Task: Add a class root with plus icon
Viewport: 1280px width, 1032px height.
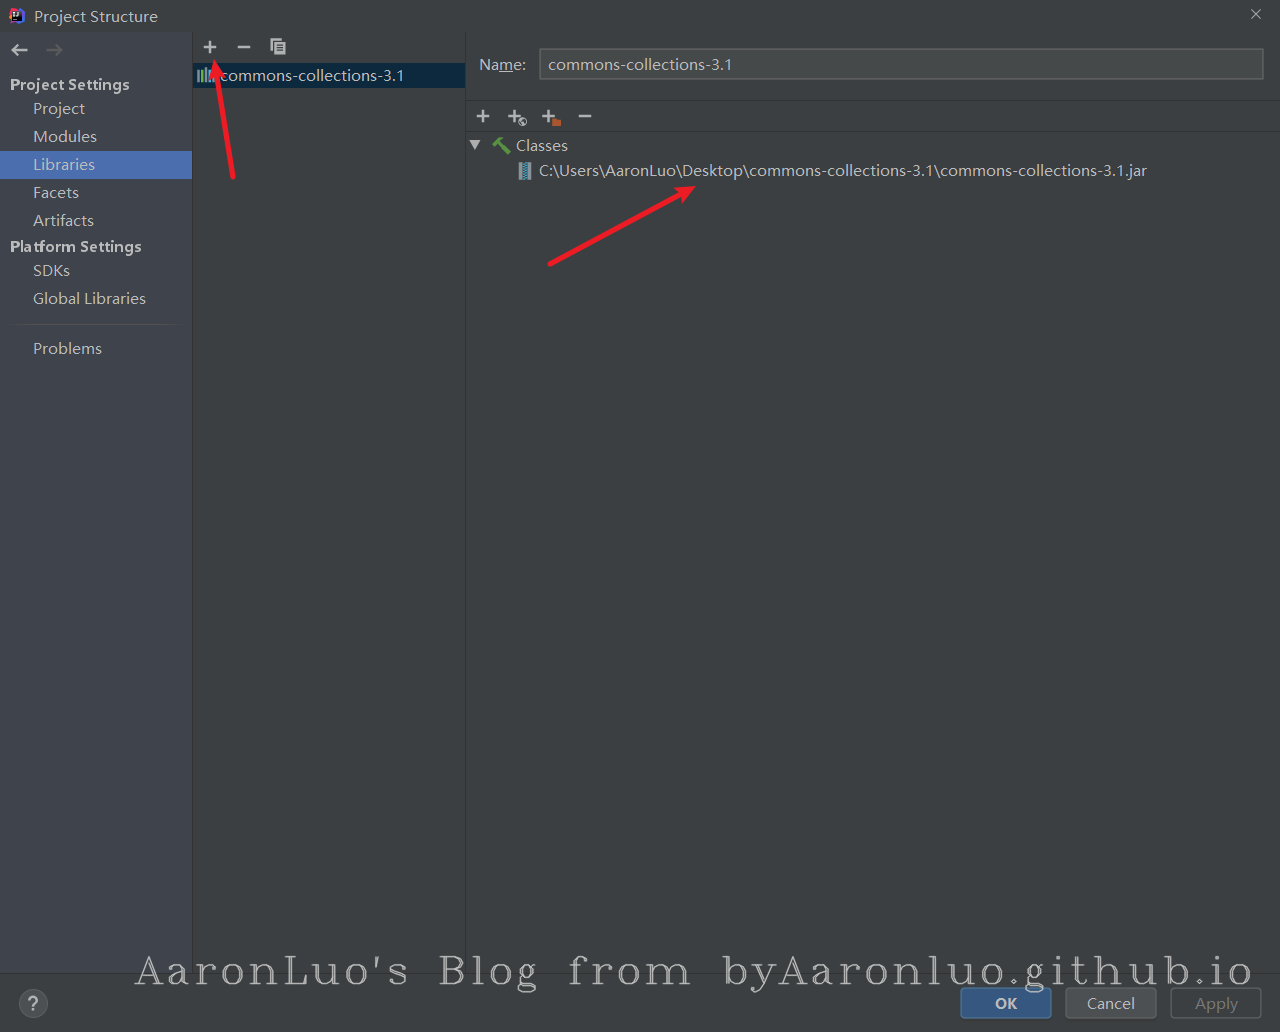Action: pyautogui.click(x=483, y=117)
